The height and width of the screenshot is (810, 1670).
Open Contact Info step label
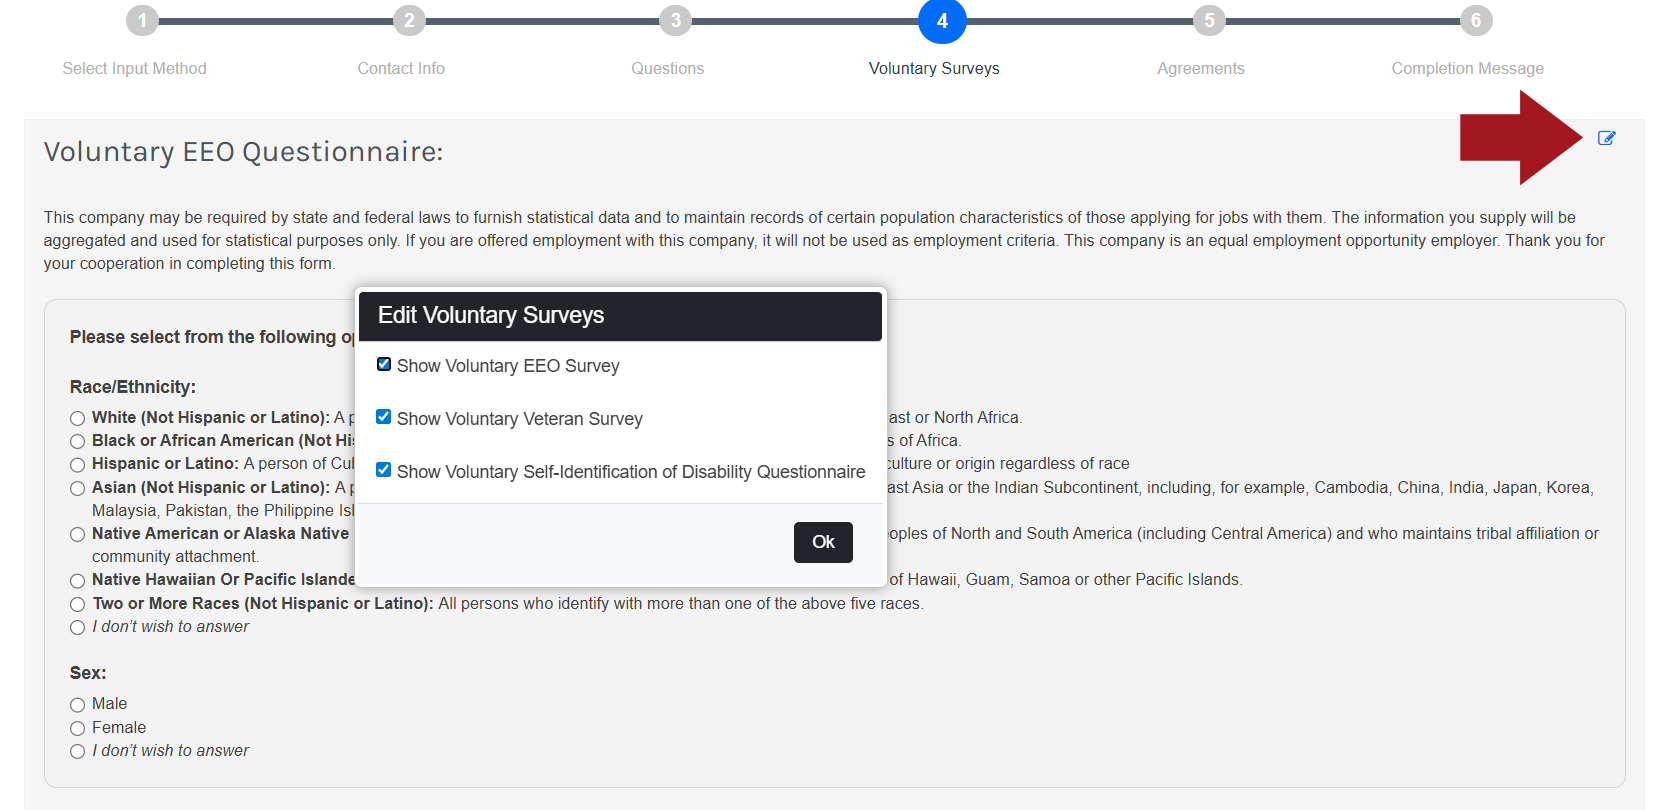click(x=401, y=68)
